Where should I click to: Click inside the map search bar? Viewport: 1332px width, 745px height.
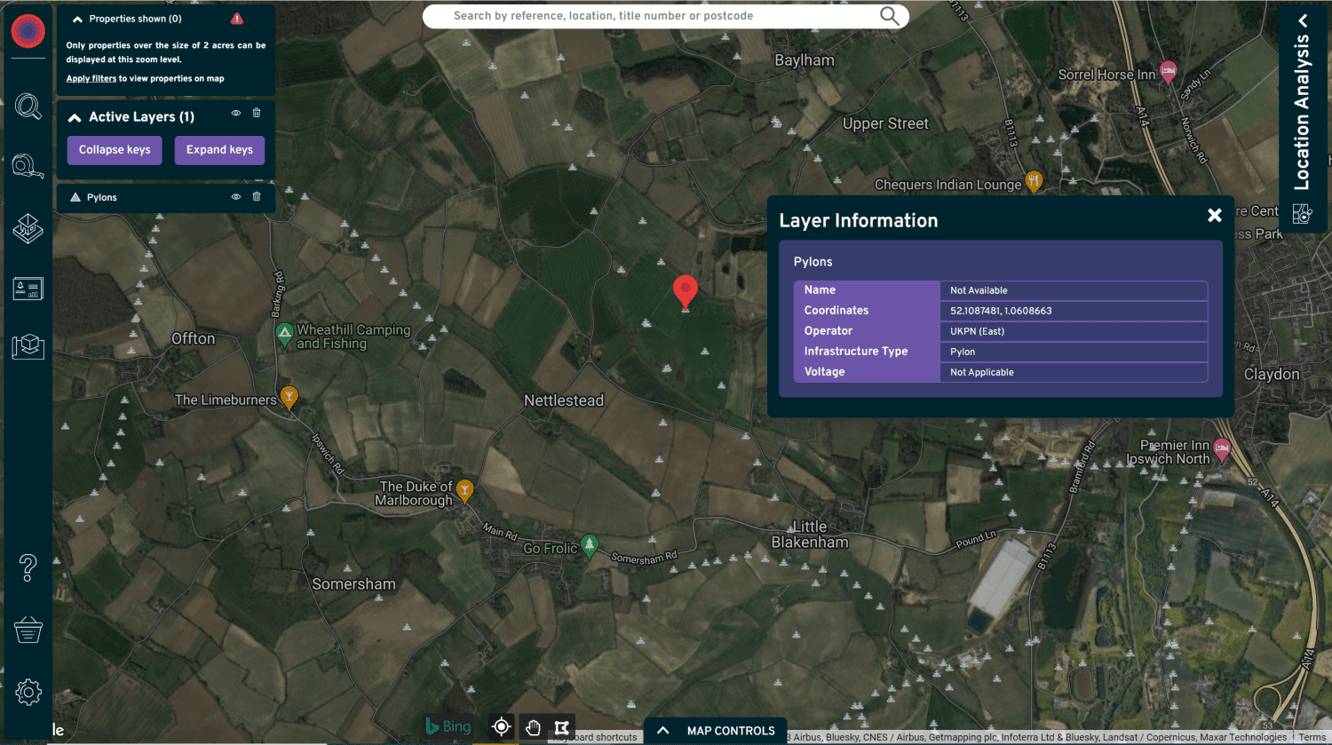point(660,16)
